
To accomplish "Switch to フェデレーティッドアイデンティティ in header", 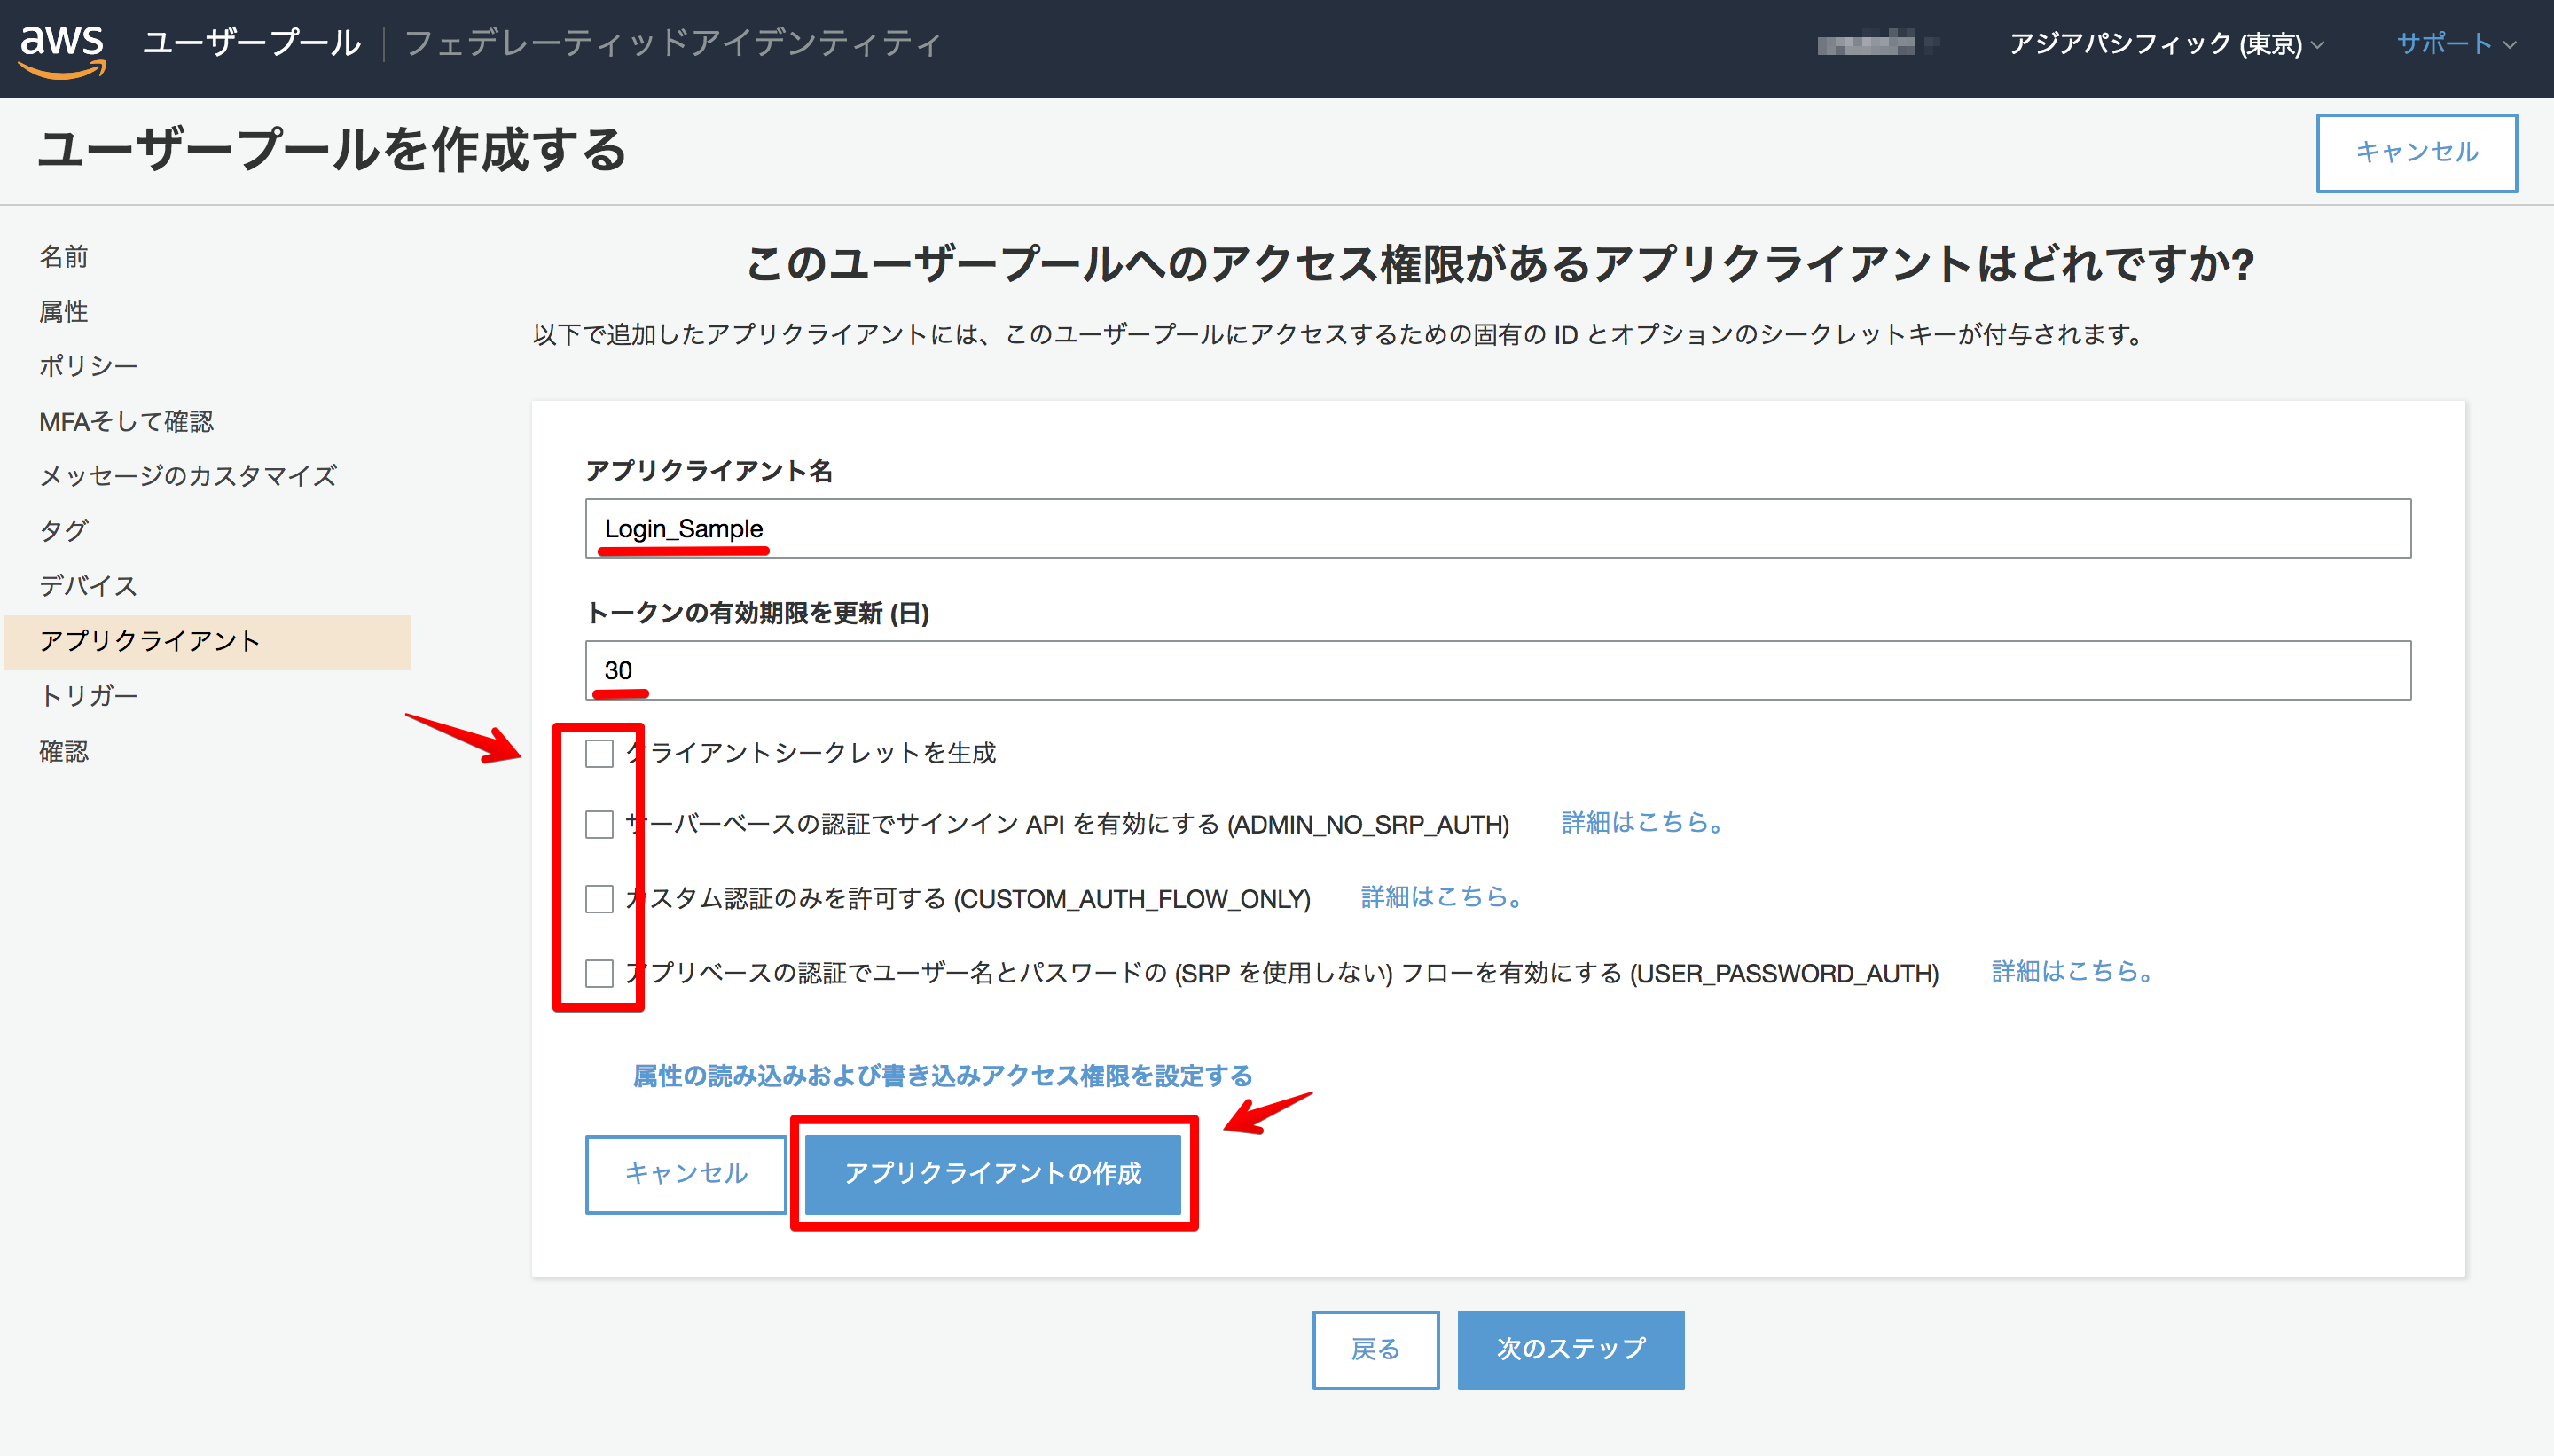I will 672,43.
